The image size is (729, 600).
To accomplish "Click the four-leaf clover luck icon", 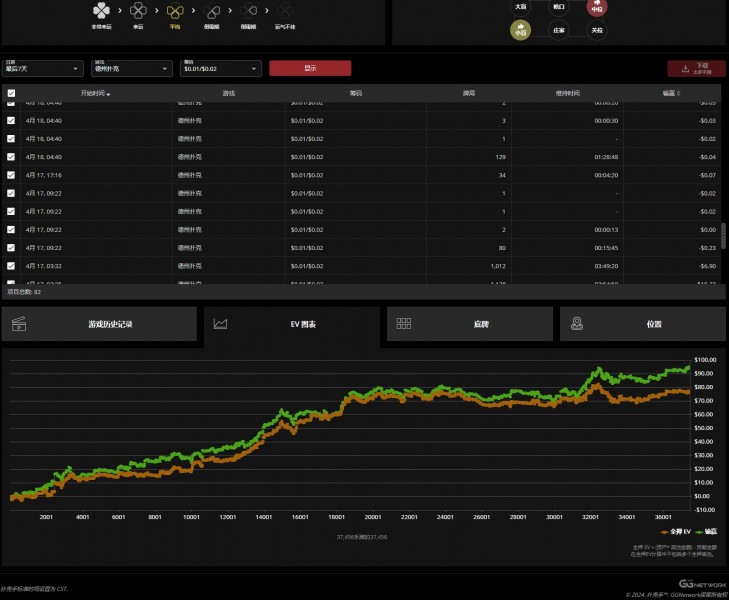I will (102, 11).
